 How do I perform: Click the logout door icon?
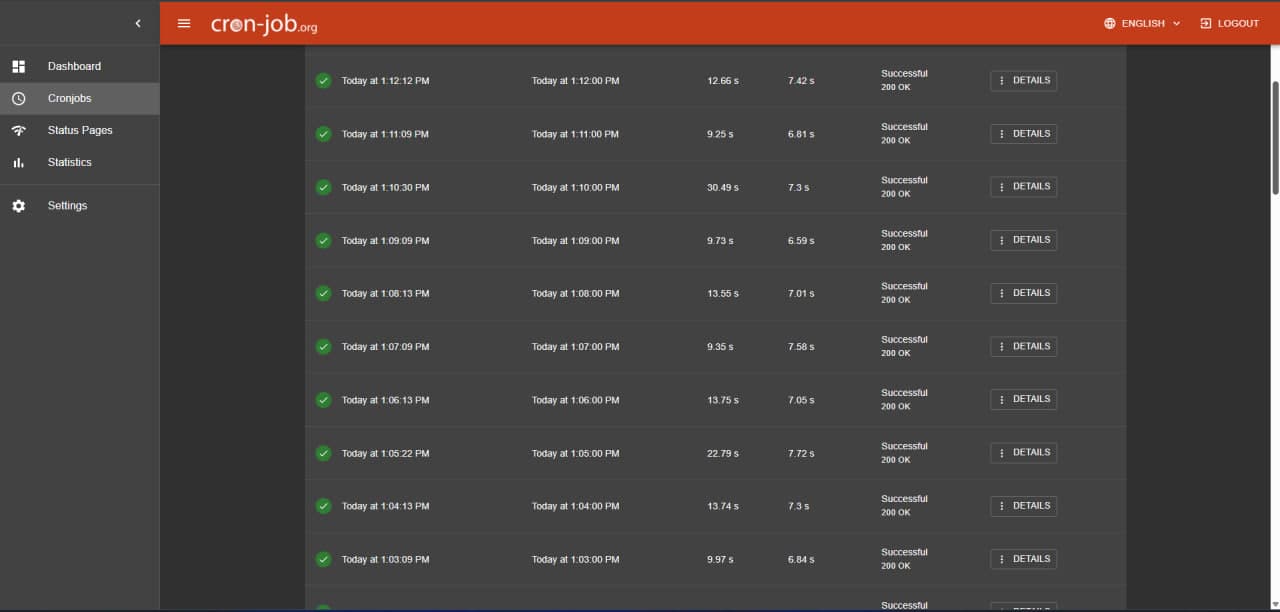pyautogui.click(x=1205, y=23)
